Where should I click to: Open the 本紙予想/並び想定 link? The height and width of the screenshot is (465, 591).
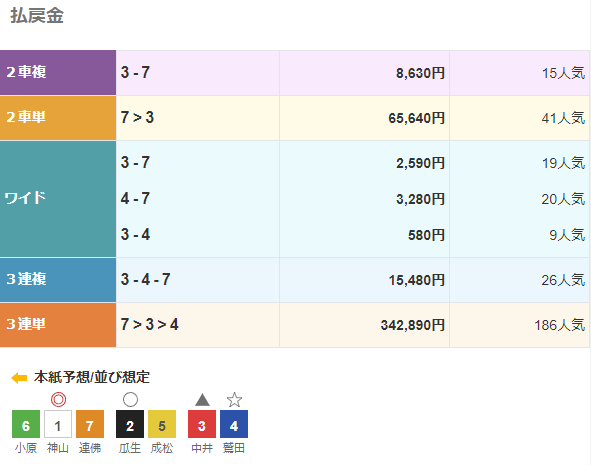pyautogui.click(x=92, y=377)
